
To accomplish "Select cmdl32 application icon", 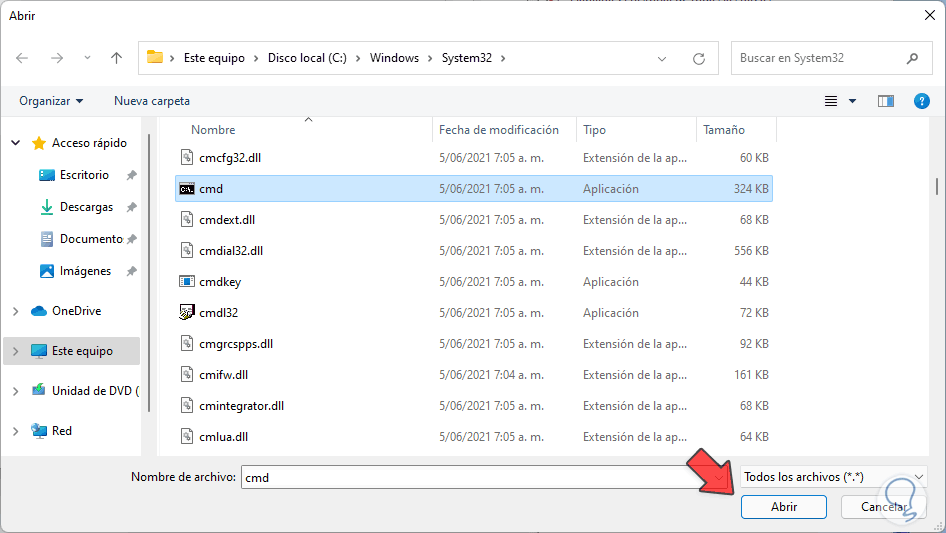I will (187, 313).
